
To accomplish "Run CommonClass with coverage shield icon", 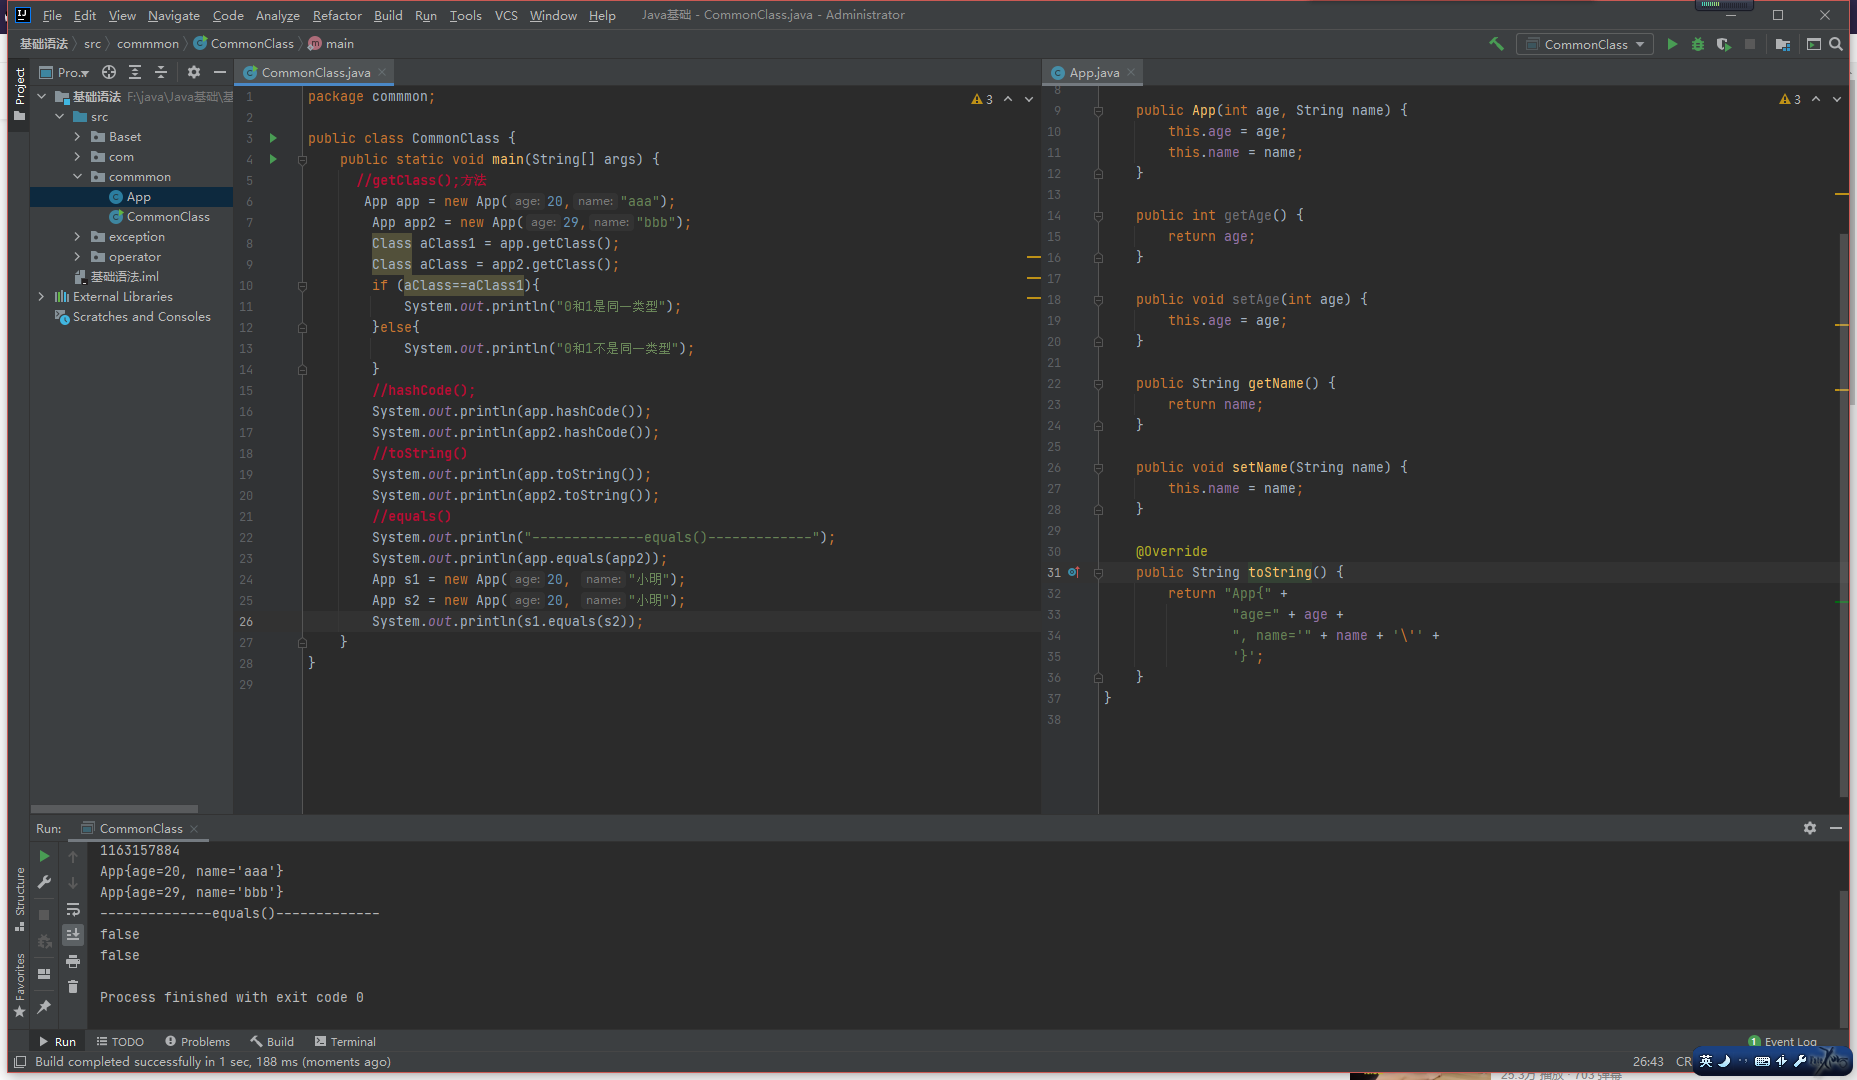I will click(1723, 44).
